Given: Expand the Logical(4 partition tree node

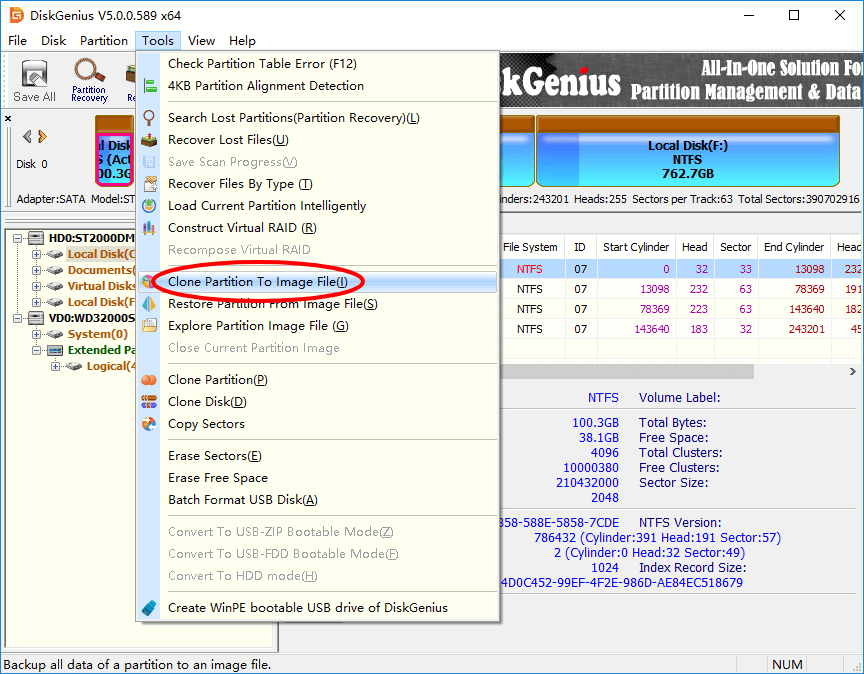Looking at the screenshot, I should tap(55, 366).
